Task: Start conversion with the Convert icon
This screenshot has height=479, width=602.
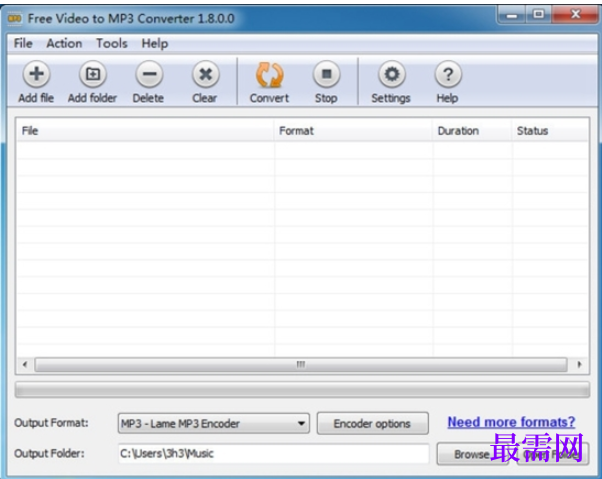Action: (x=270, y=74)
